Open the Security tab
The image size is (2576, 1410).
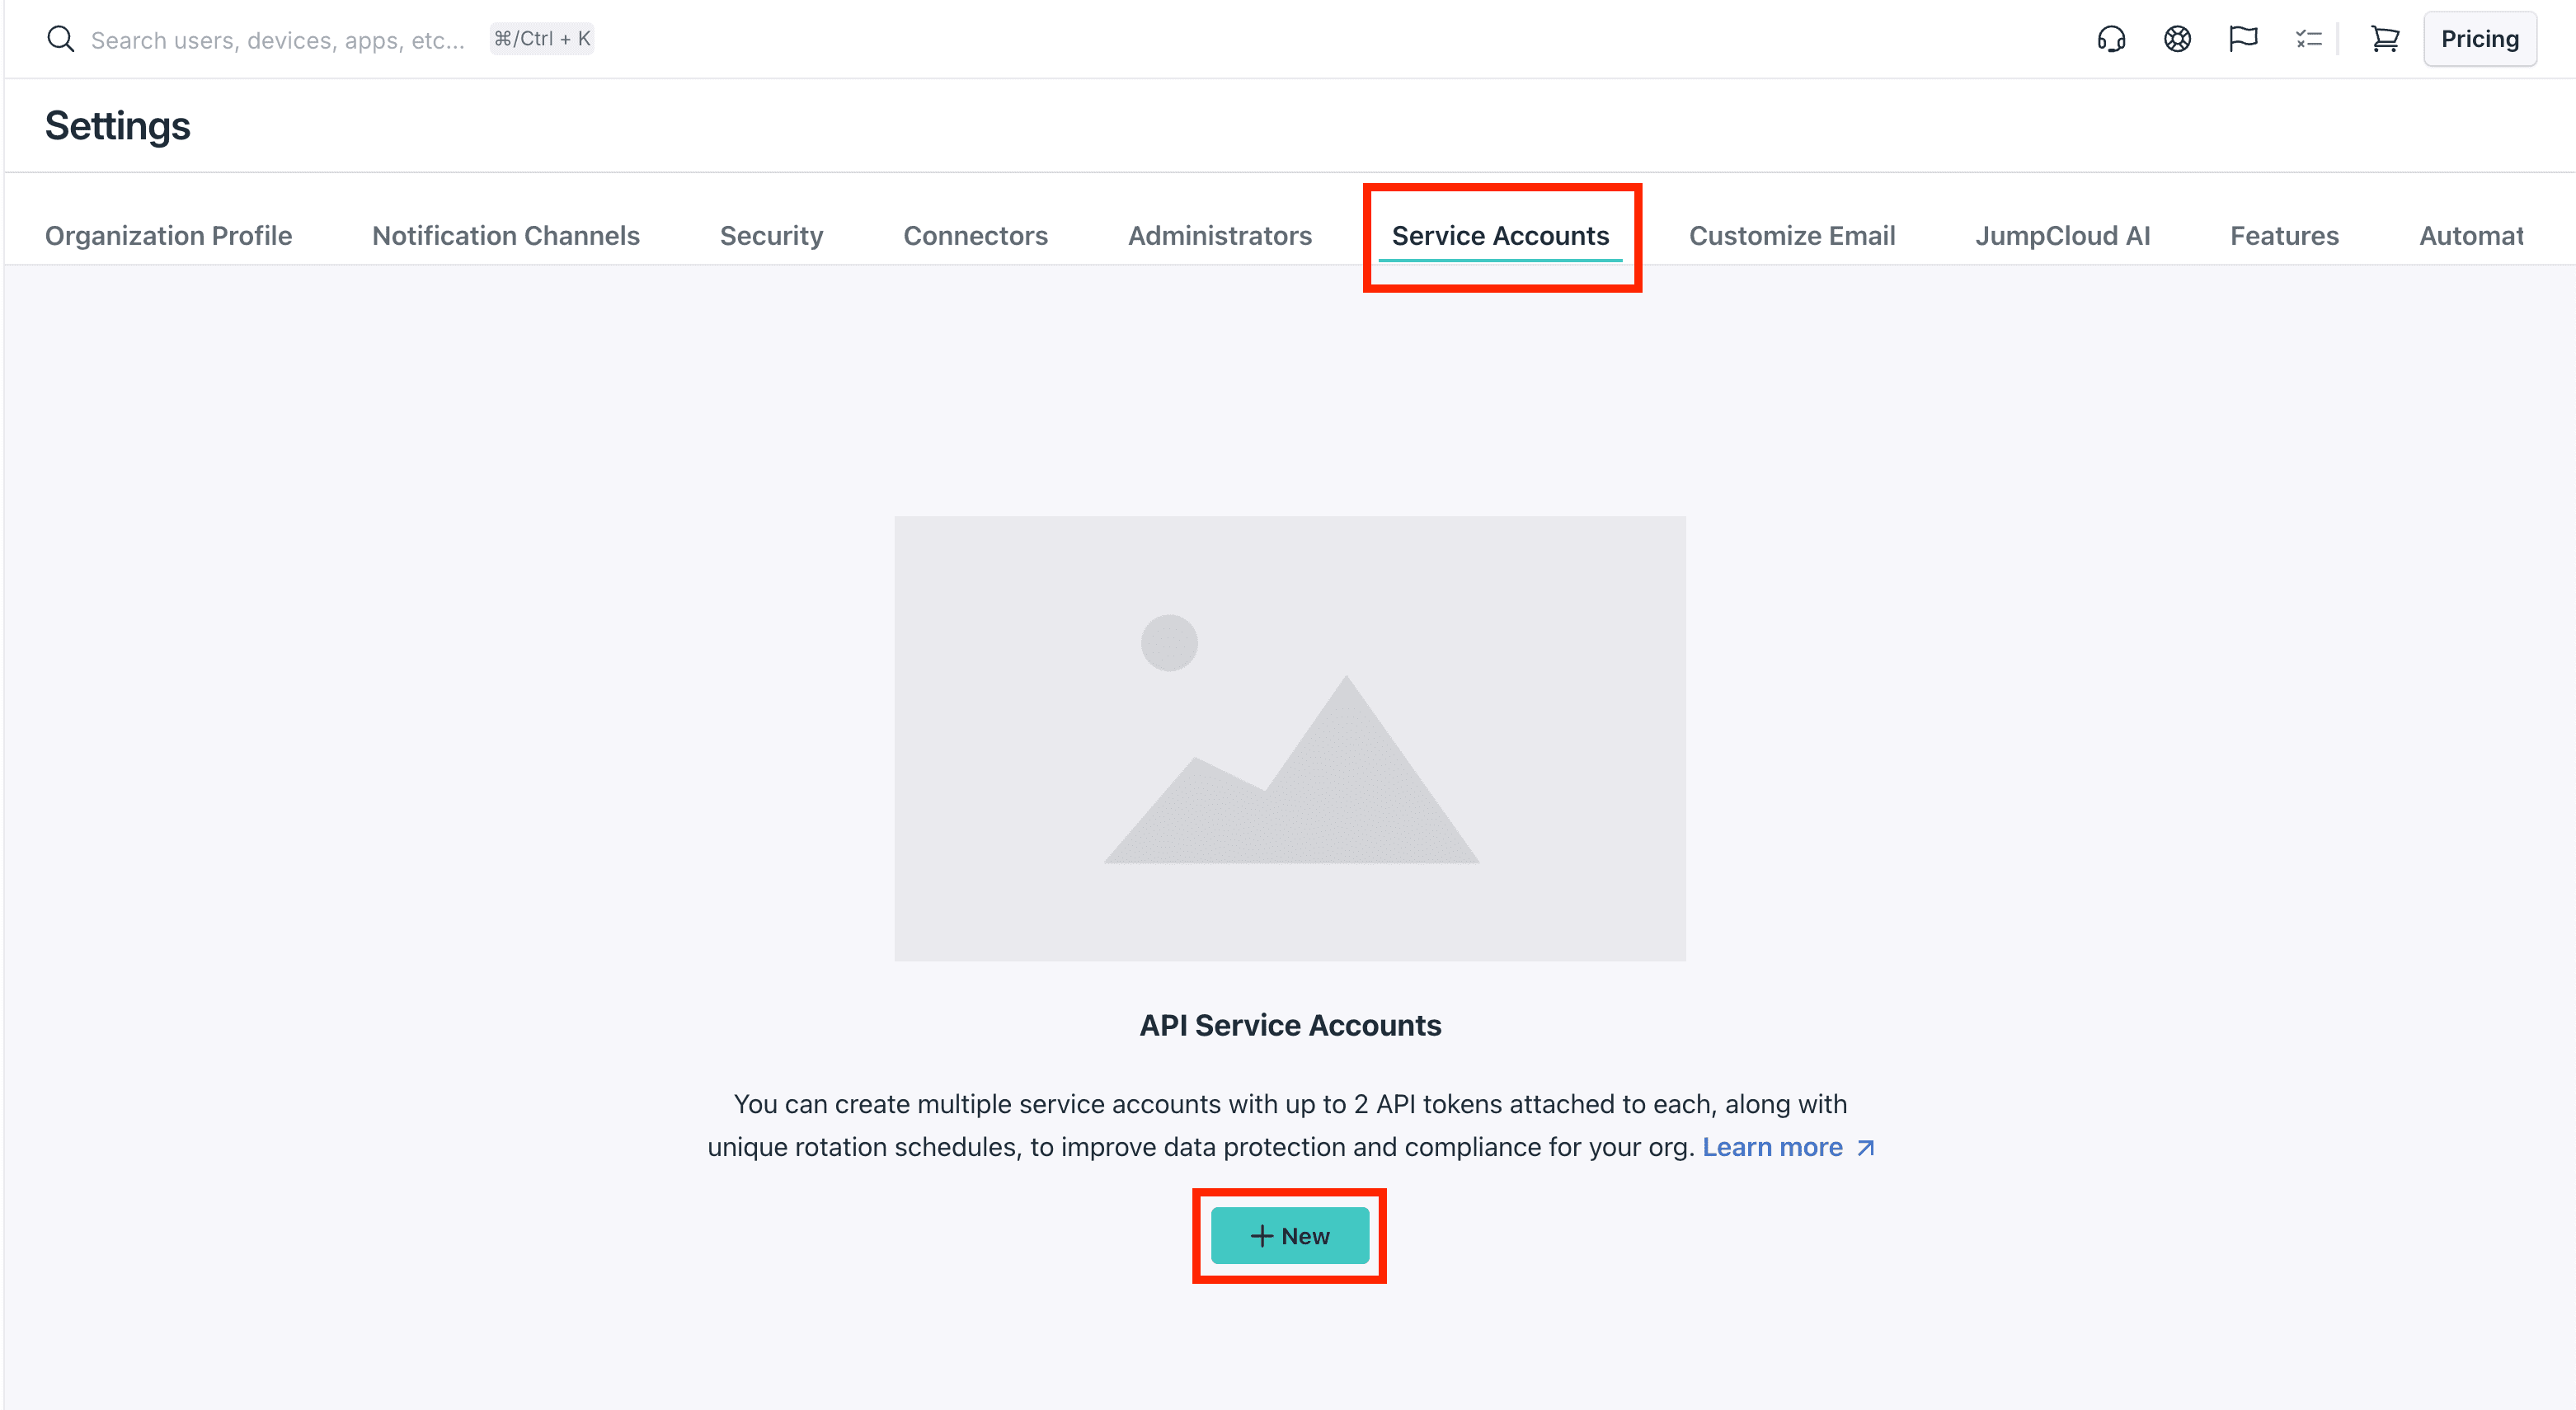pos(771,236)
